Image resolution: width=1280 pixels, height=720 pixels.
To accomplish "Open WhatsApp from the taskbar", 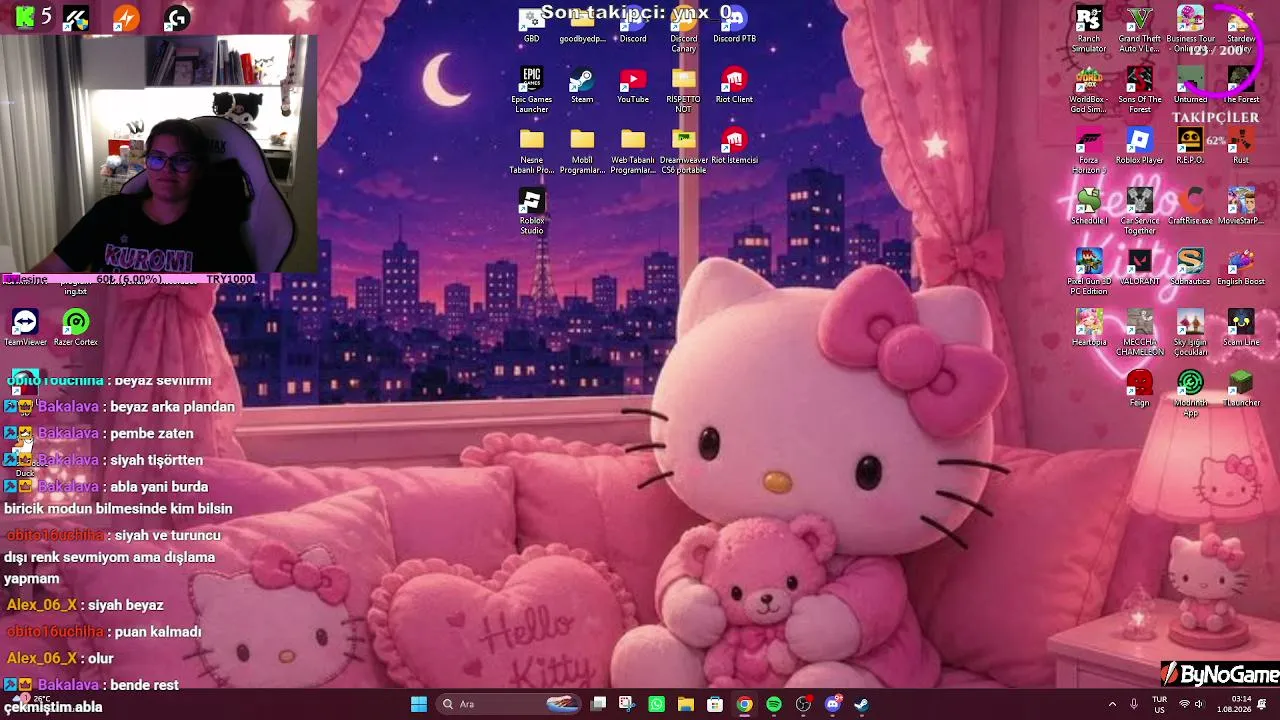I will pyautogui.click(x=656, y=704).
